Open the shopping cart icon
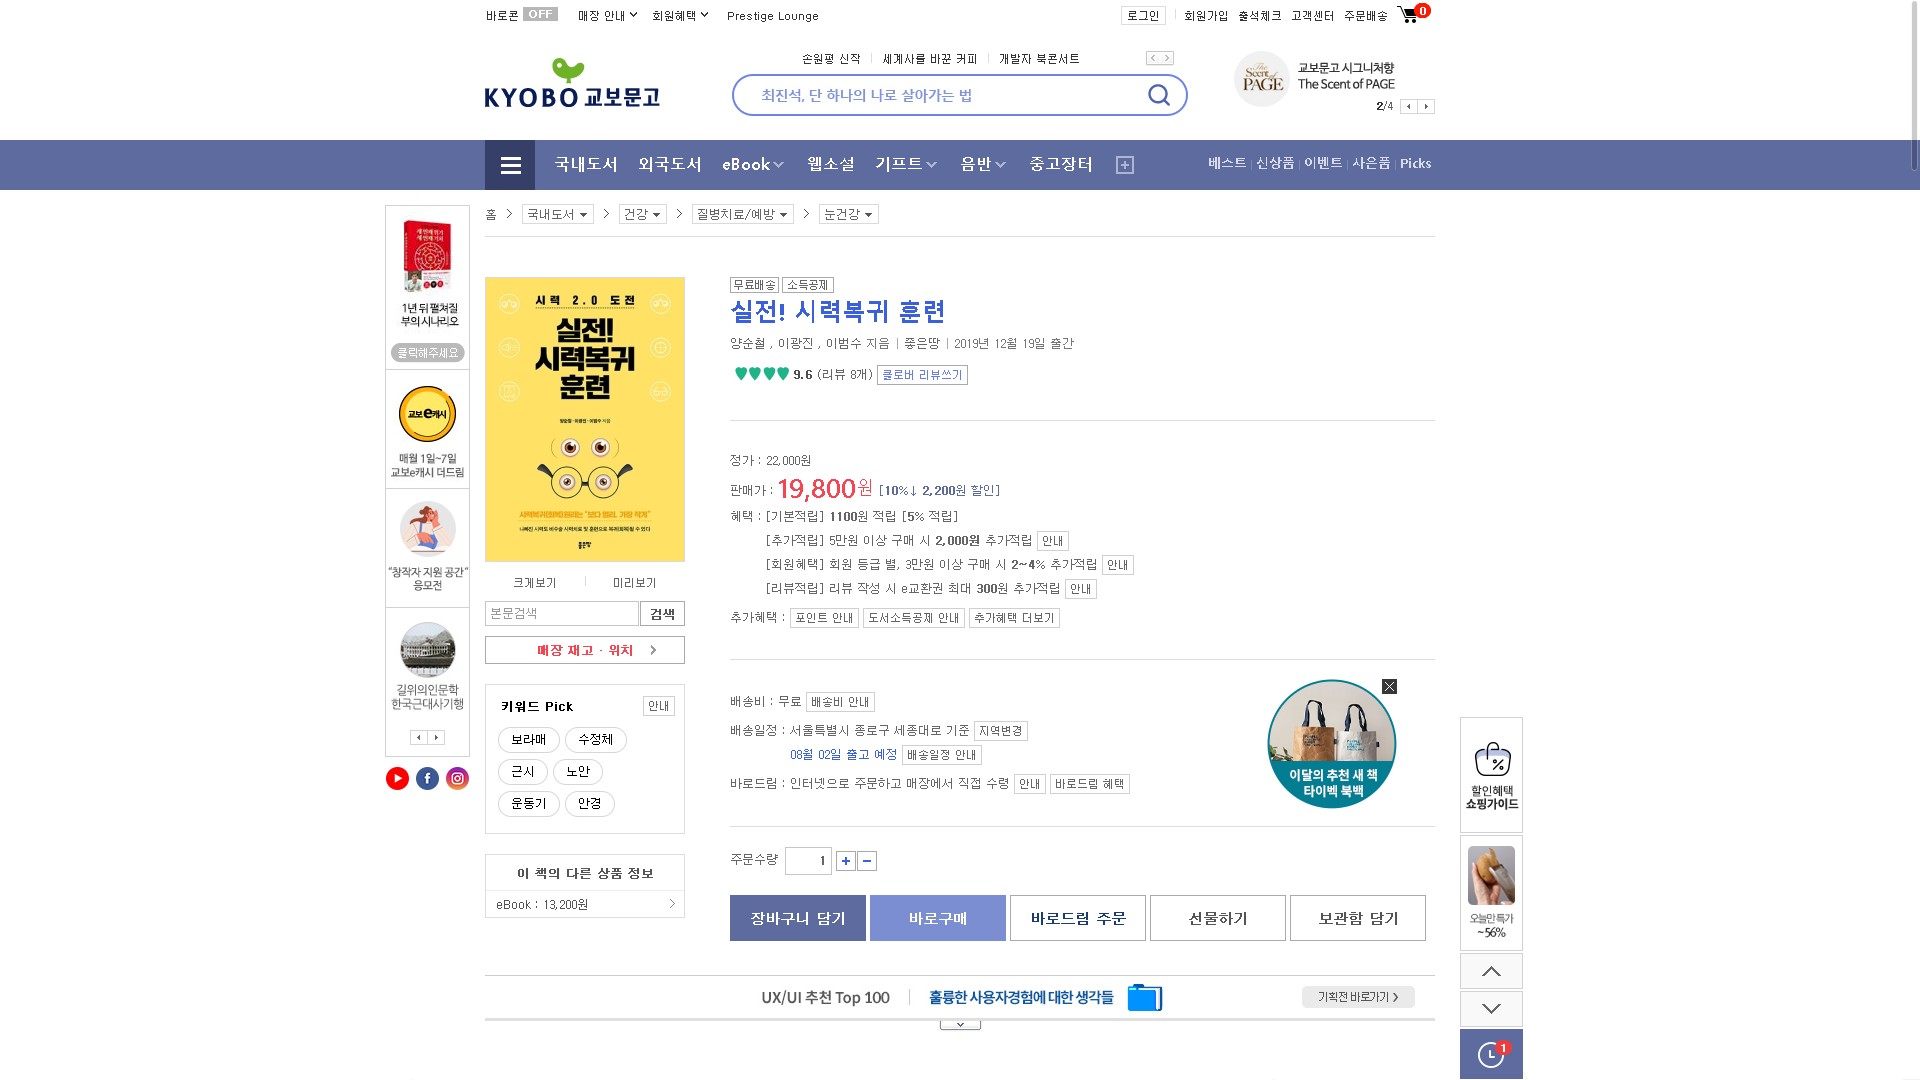Image resolution: width=1920 pixels, height=1080 pixels. [1409, 15]
